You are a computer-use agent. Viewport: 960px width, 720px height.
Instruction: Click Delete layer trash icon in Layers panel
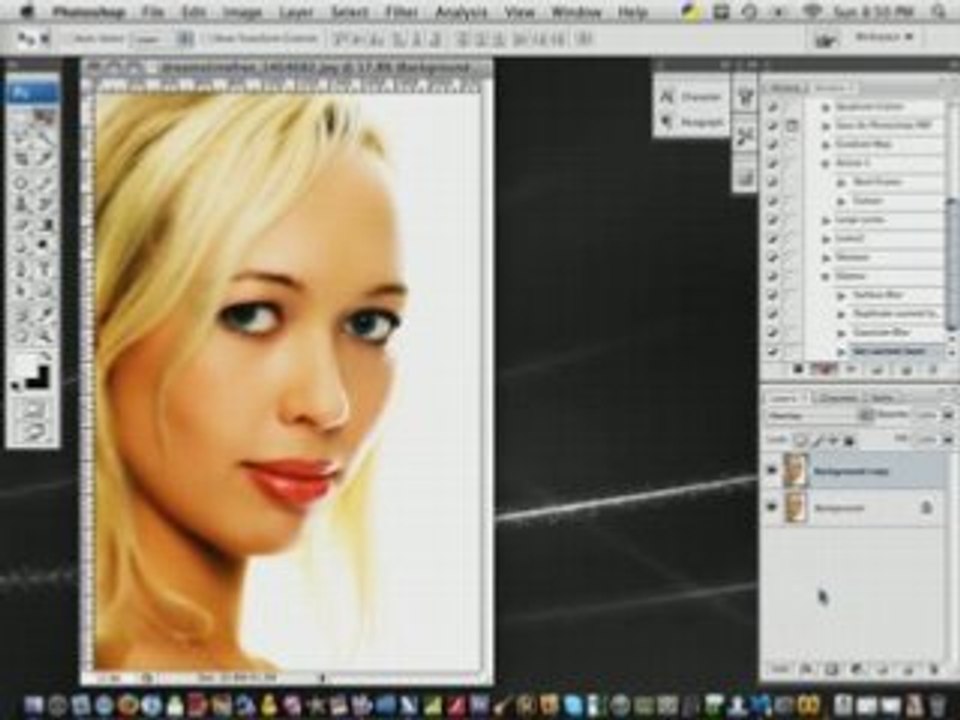(934, 670)
